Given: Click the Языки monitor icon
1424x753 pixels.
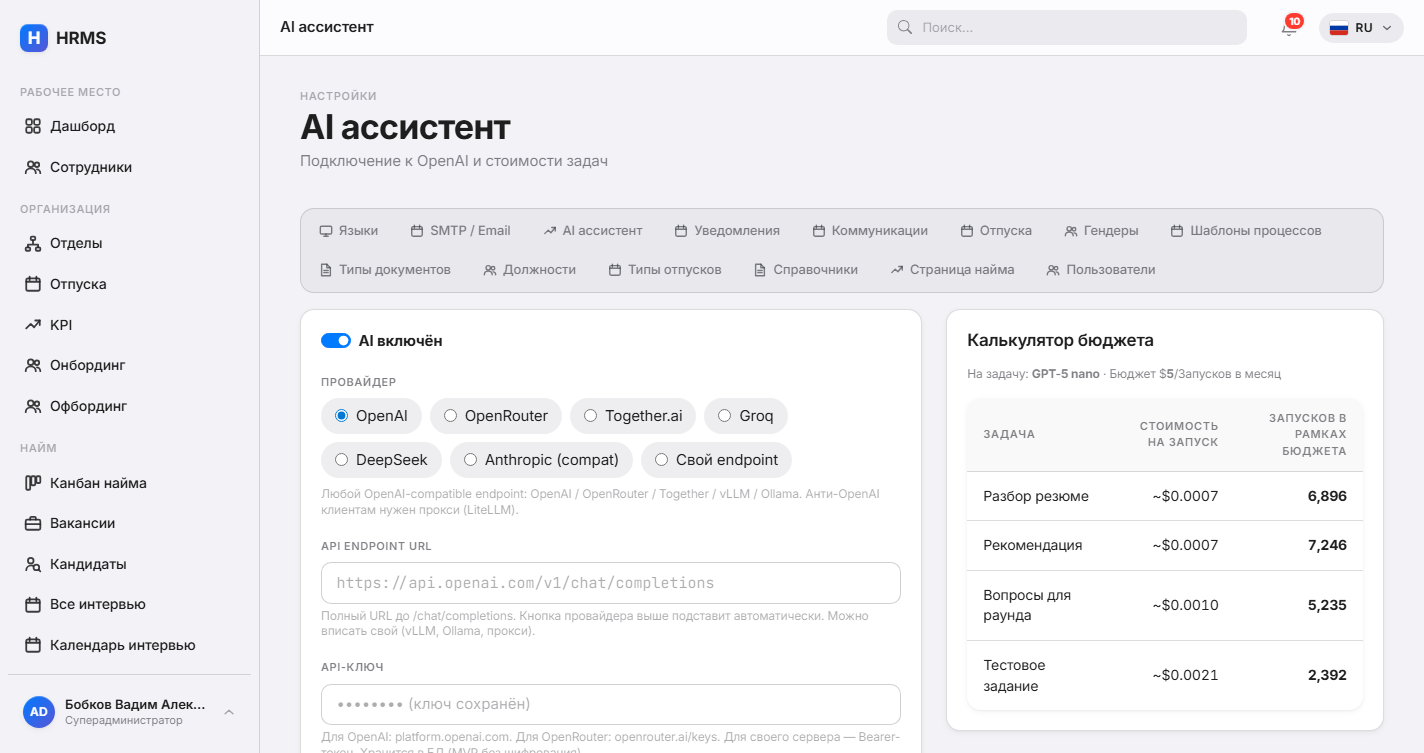Looking at the screenshot, I should pyautogui.click(x=326, y=231).
